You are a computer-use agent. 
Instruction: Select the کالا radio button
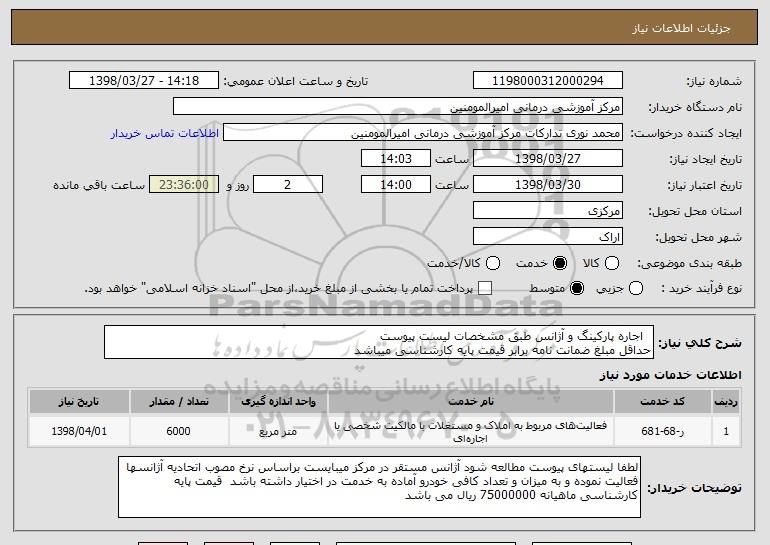[612, 263]
